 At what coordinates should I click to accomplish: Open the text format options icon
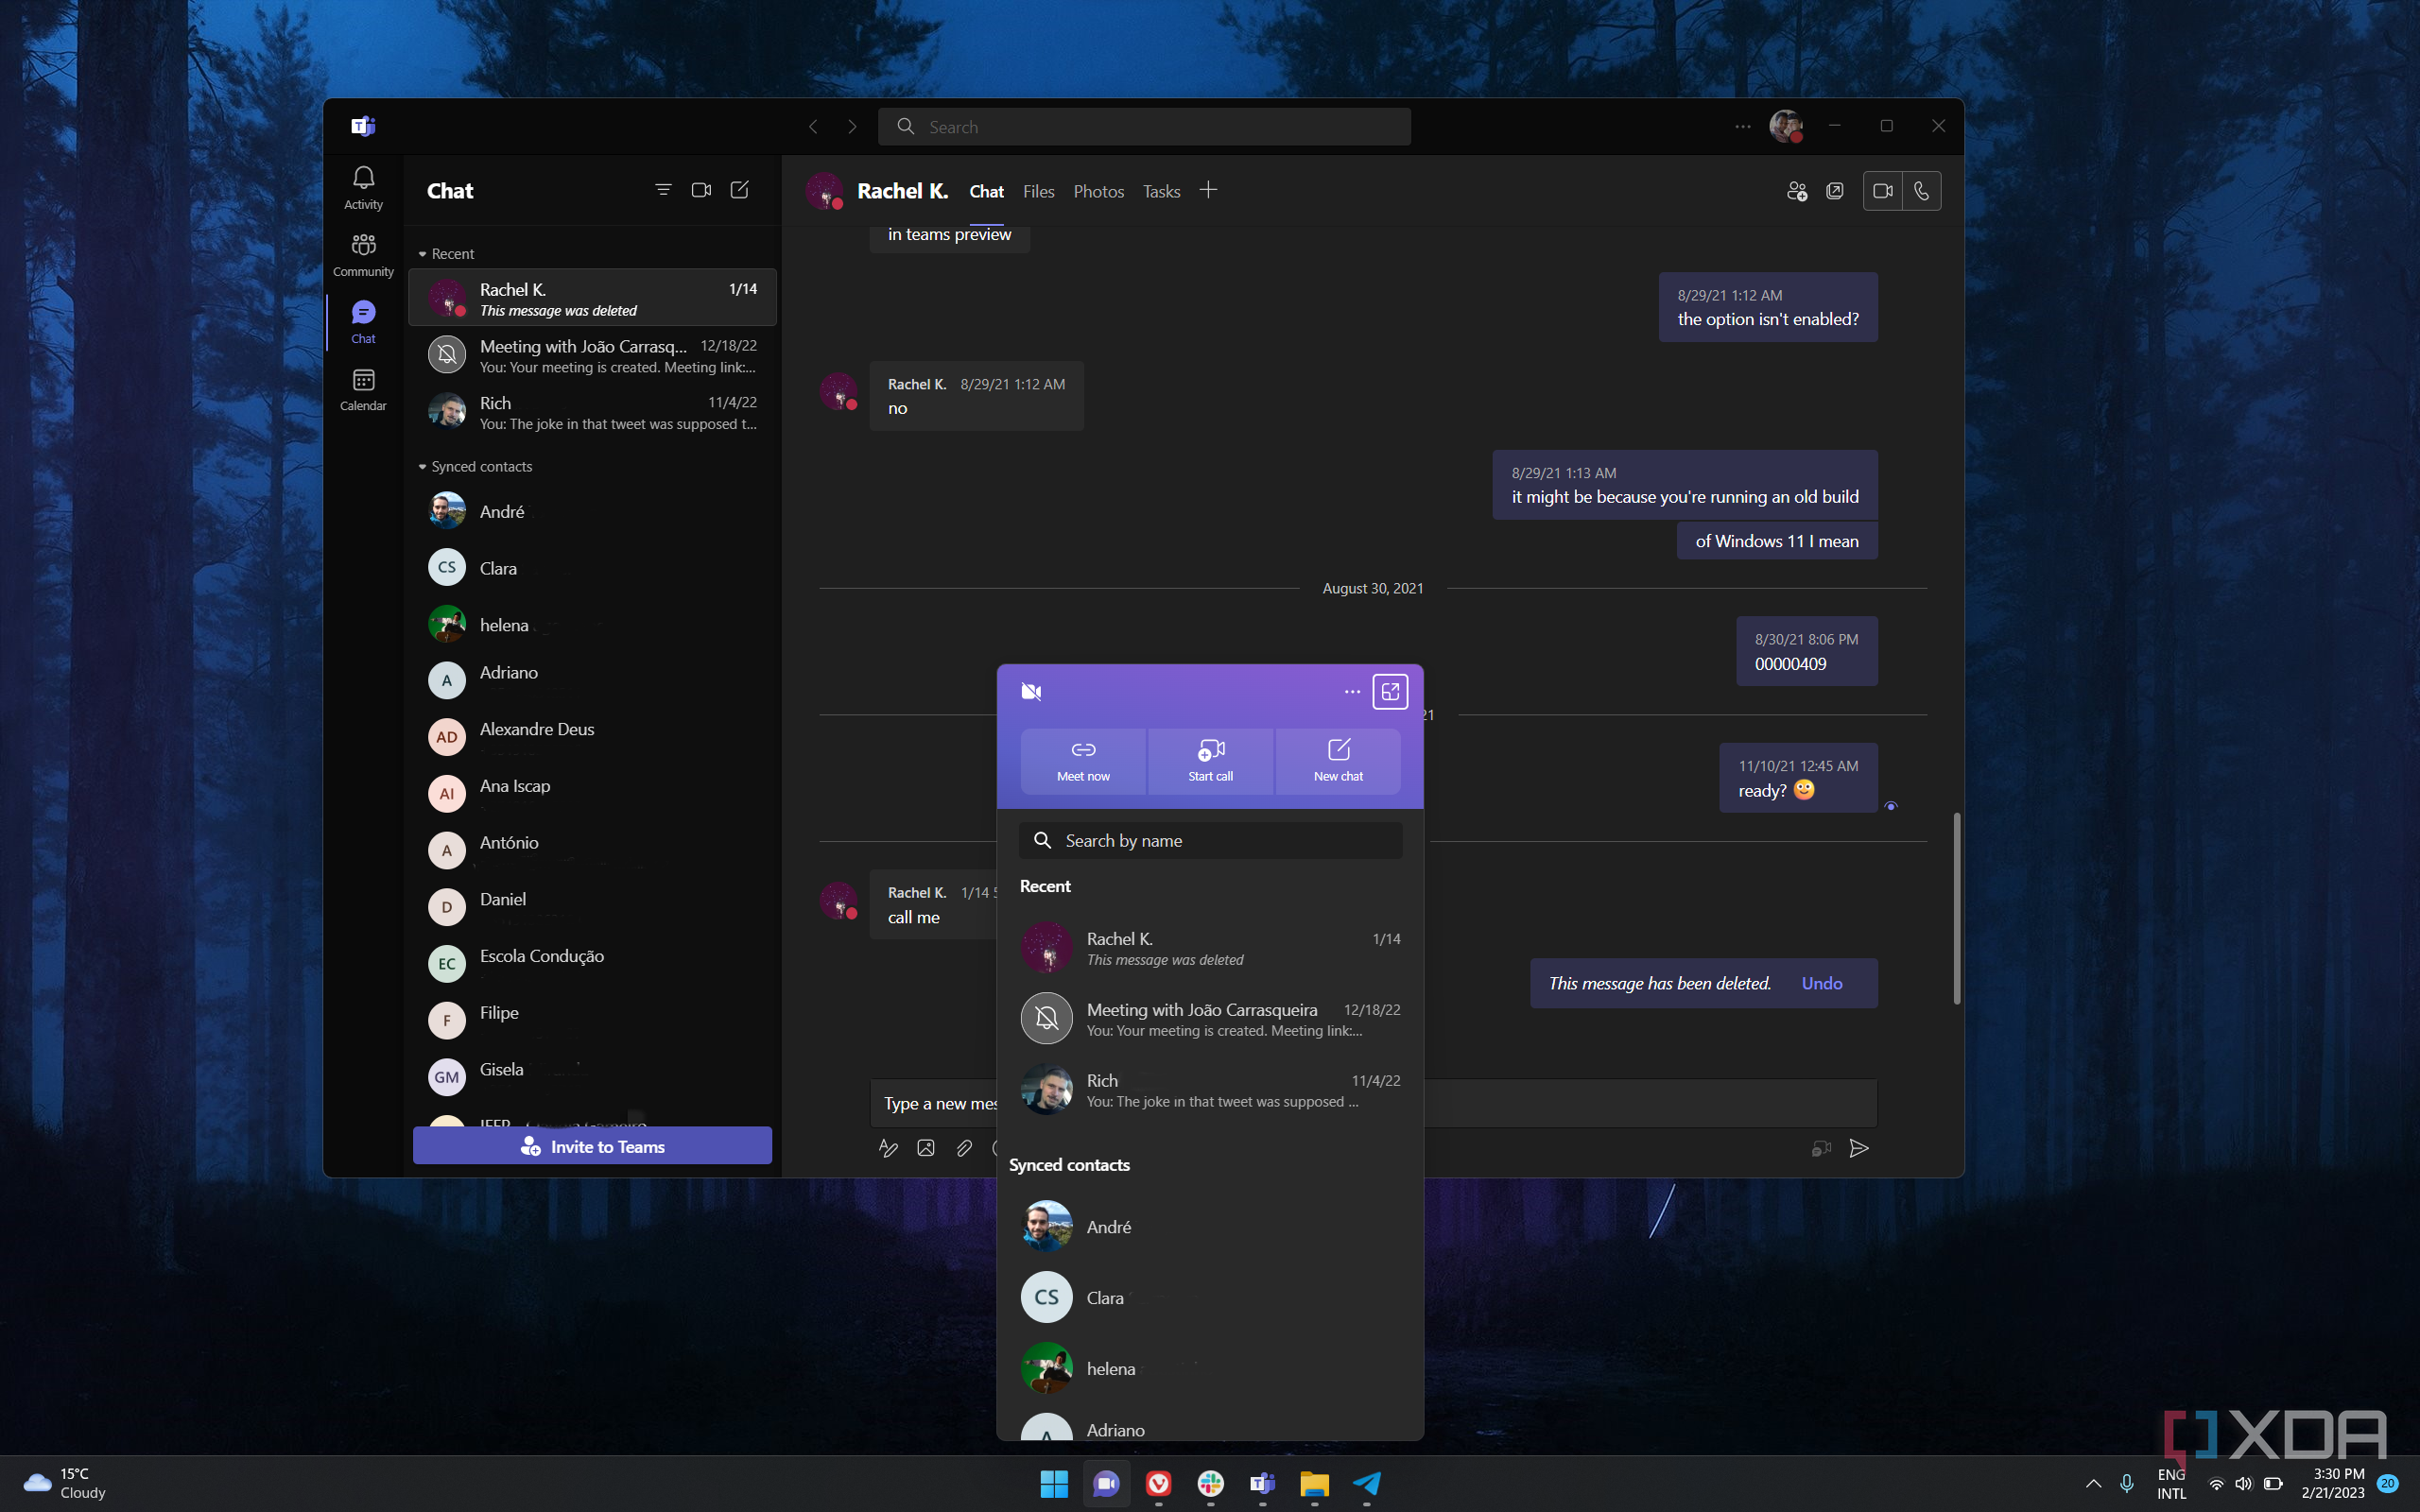click(888, 1148)
